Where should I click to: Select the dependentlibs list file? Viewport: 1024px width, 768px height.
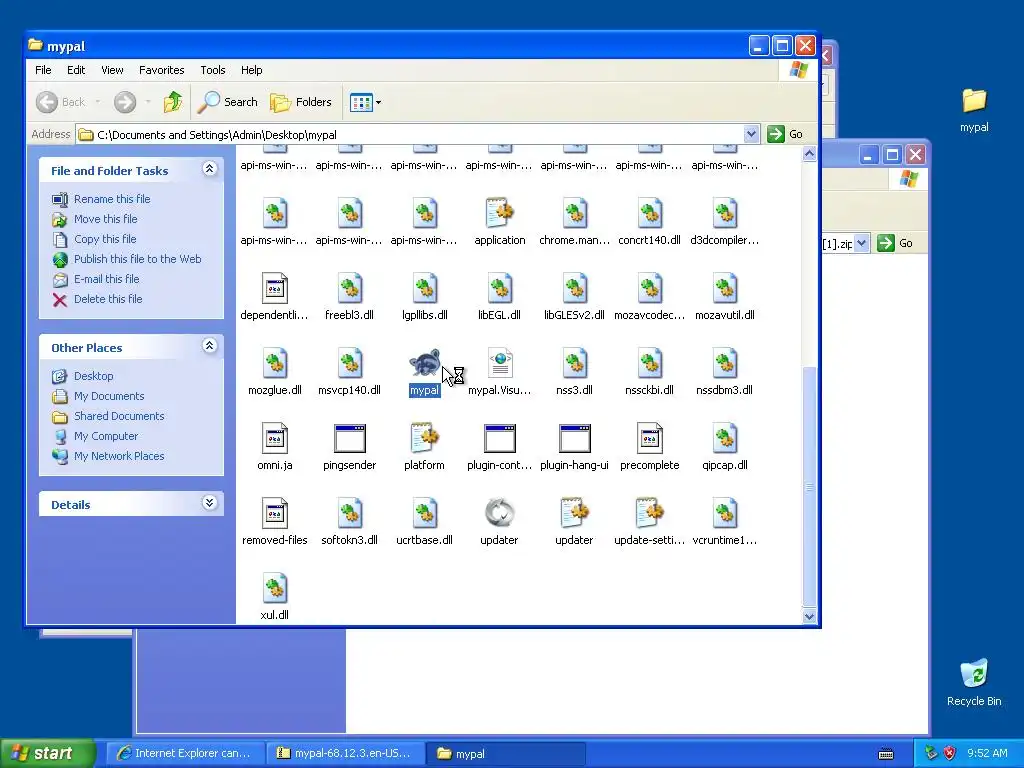tap(274, 297)
